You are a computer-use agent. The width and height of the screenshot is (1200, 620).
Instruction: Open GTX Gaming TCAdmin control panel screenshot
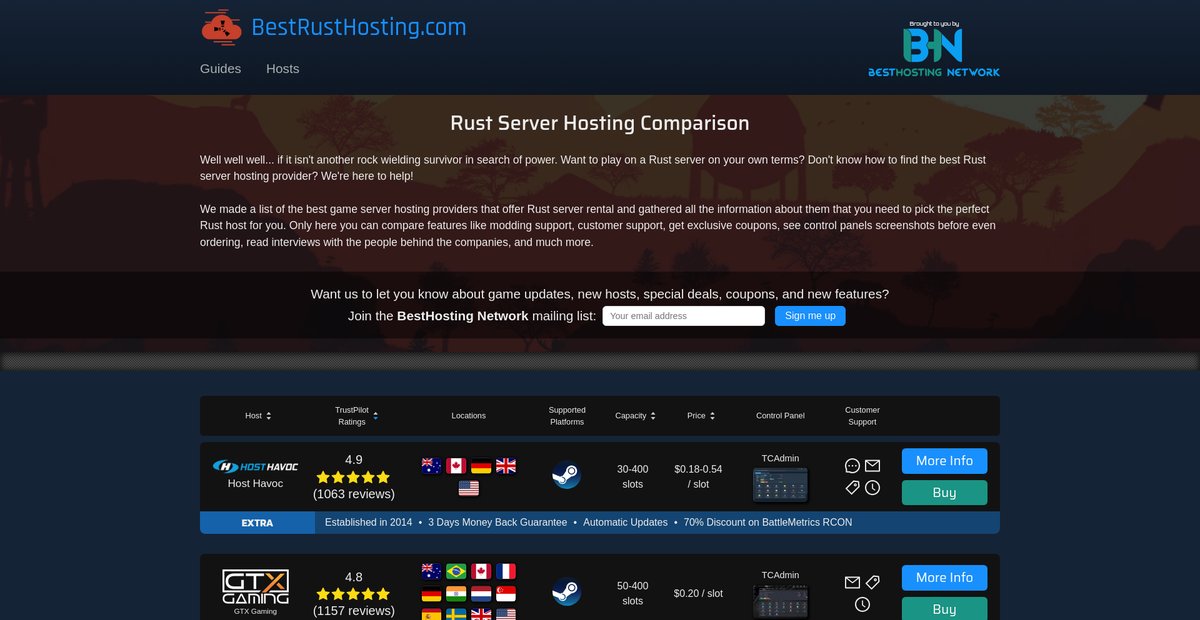click(780, 602)
